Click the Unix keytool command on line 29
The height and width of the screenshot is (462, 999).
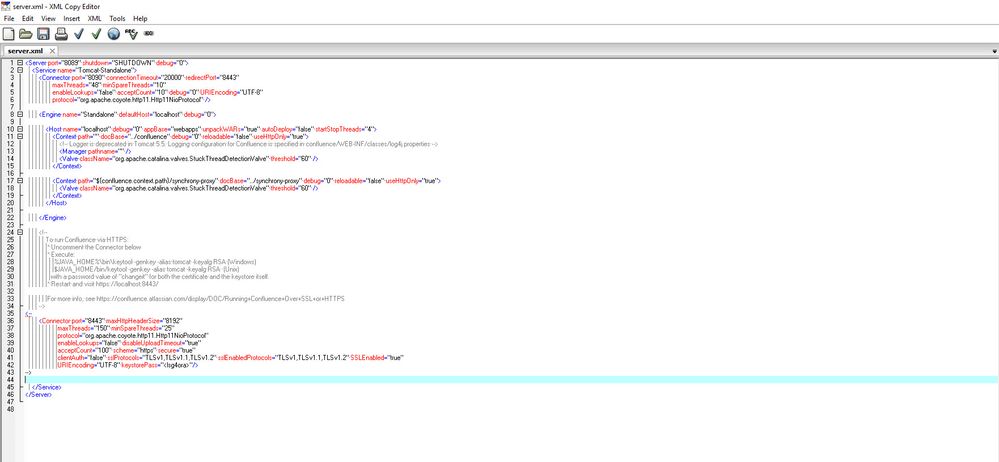(x=147, y=269)
